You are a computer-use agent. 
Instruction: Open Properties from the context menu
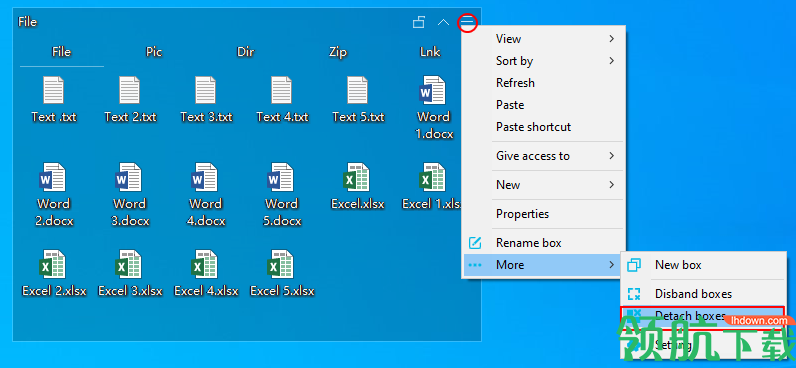[x=543, y=214]
